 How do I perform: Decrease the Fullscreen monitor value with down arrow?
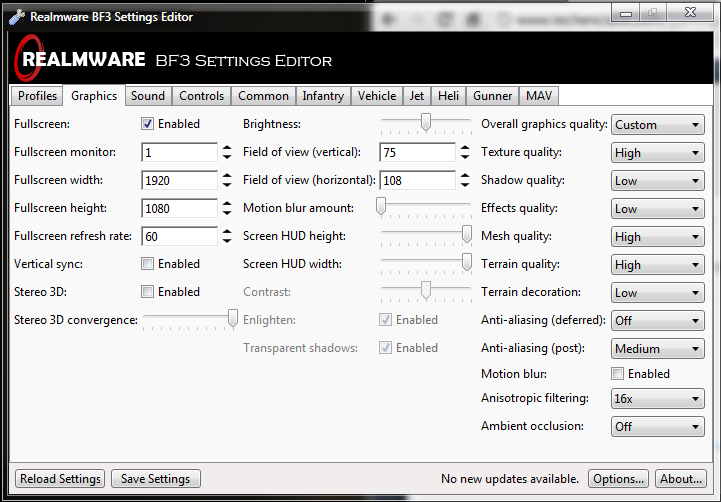coord(227,156)
